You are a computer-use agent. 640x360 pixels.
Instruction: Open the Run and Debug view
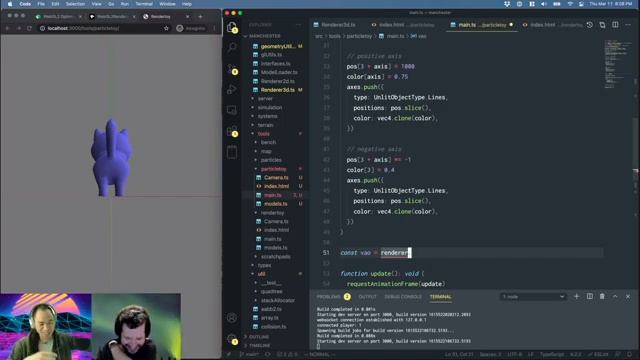[x=232, y=89]
